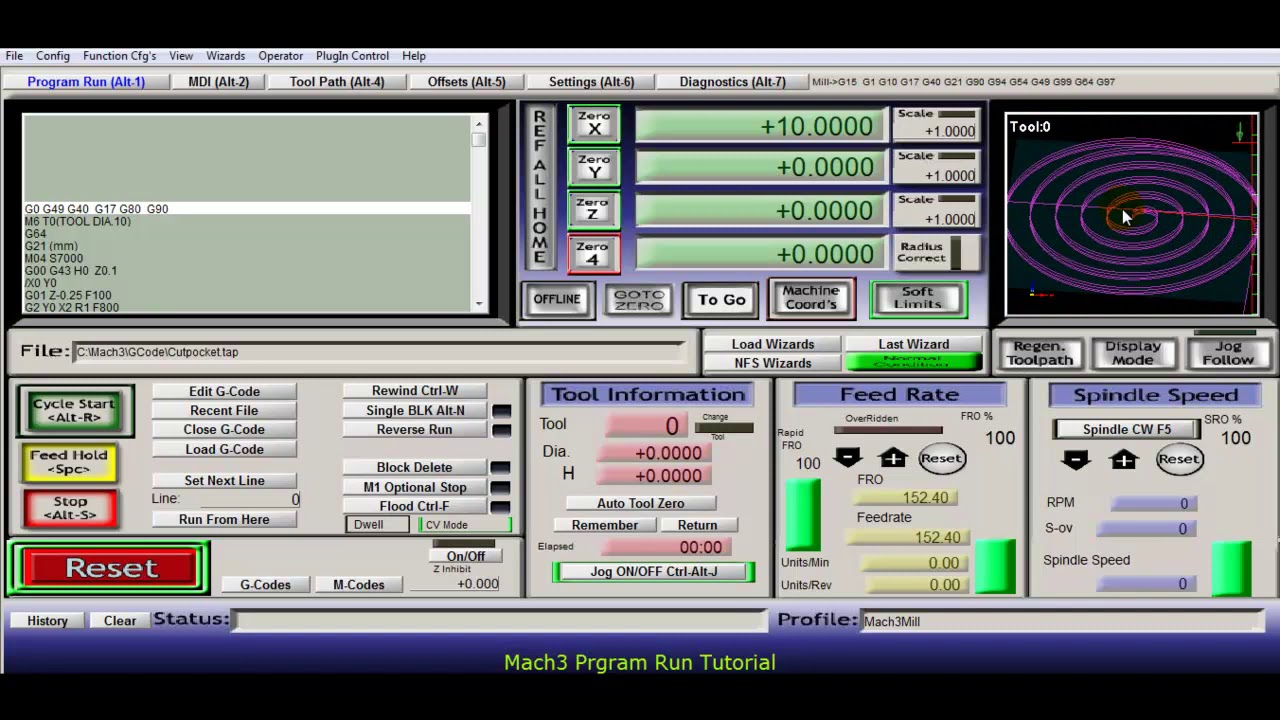Screen dimensions: 1280x720
Task: Zero the Z axis
Action: point(594,210)
